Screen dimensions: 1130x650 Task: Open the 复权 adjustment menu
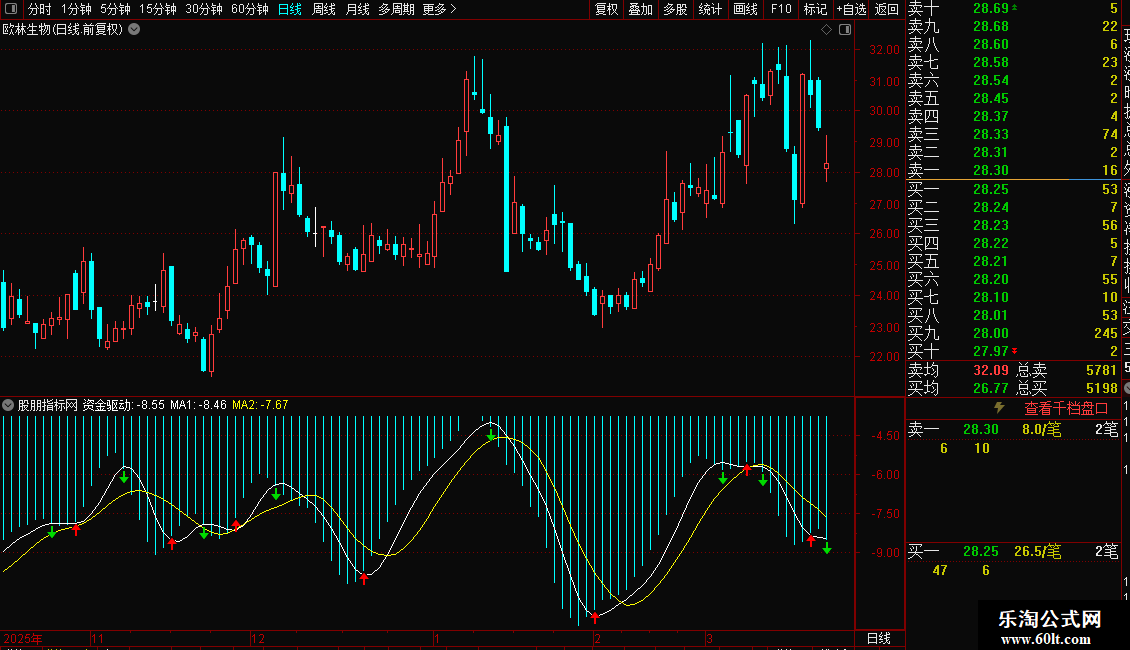tap(606, 9)
